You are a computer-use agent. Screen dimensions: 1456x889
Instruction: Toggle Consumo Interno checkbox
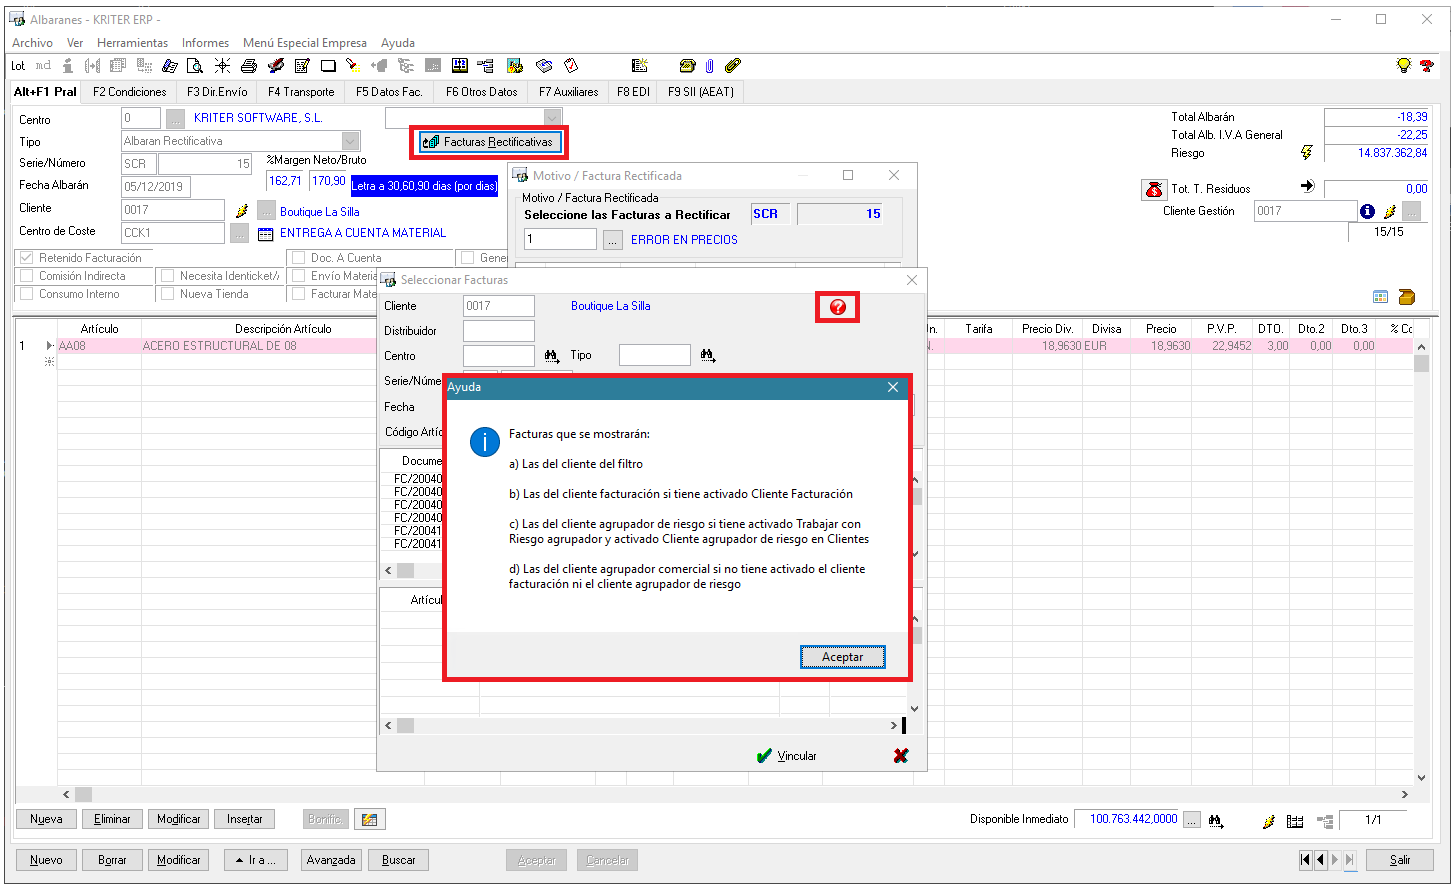coord(27,294)
